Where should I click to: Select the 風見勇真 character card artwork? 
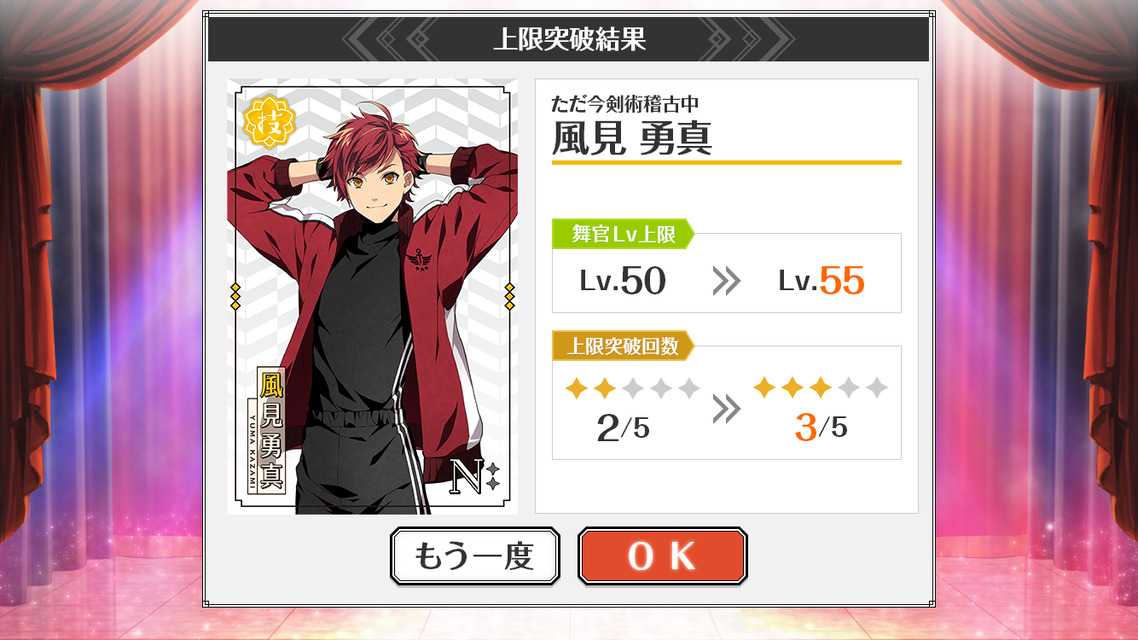tap(372, 297)
